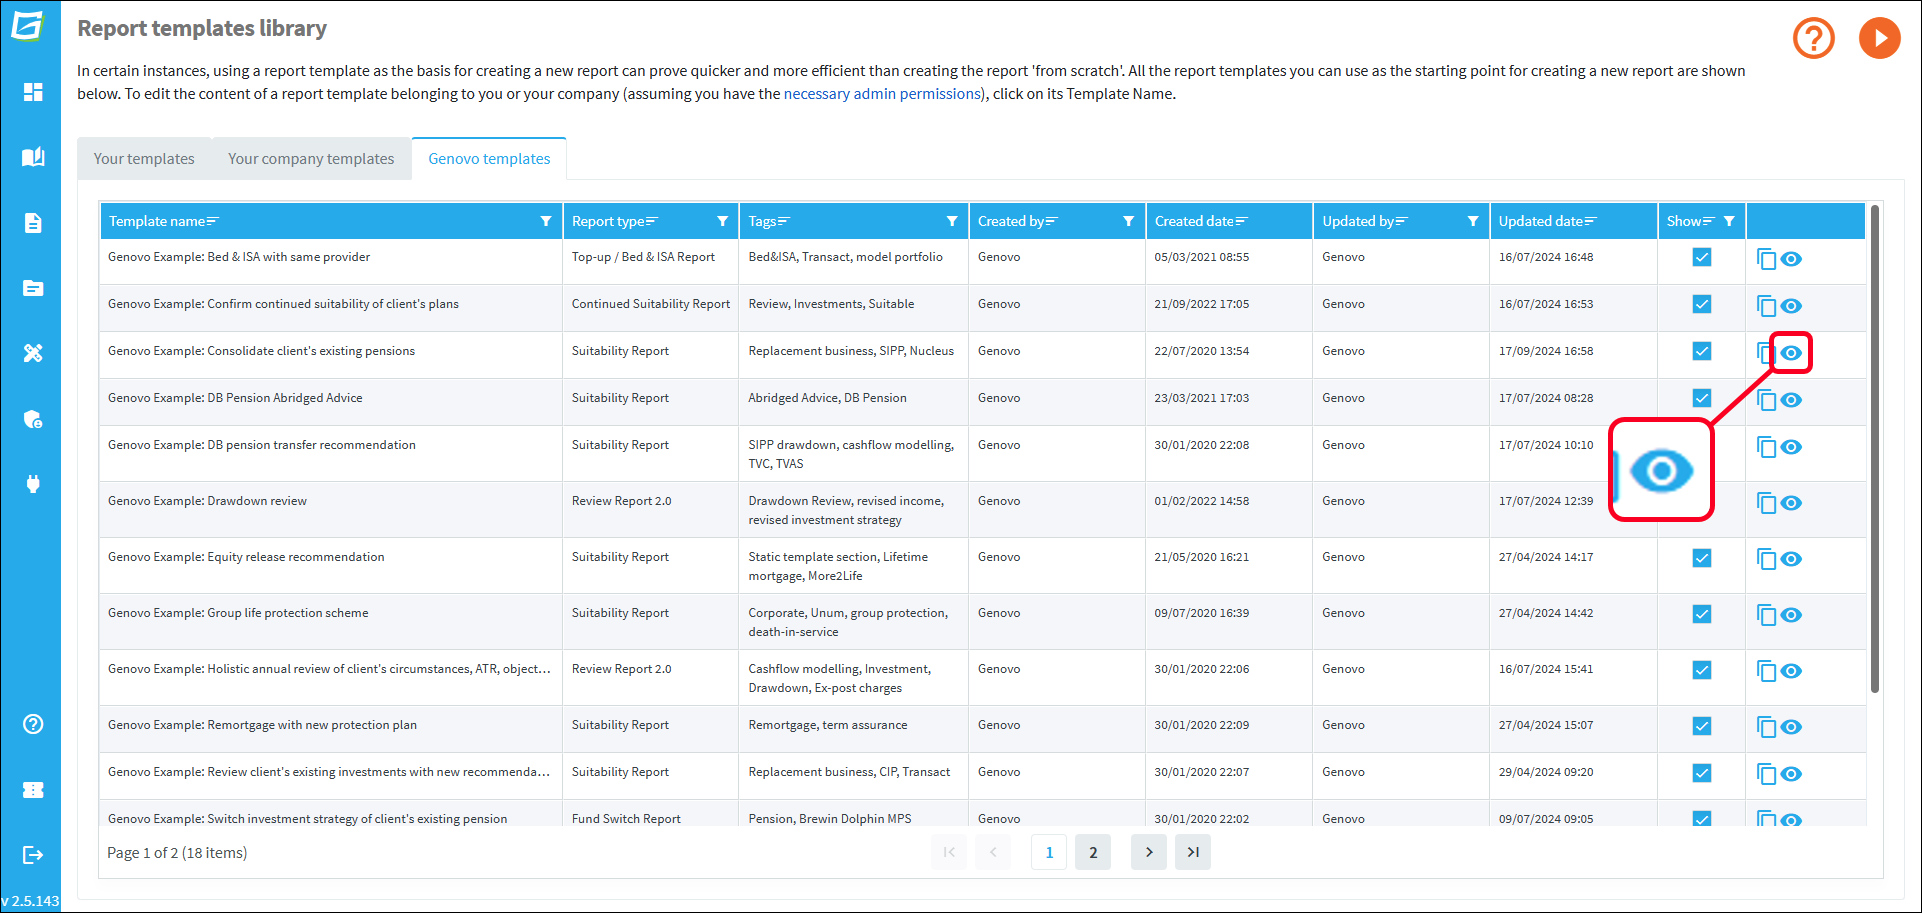Preview the DB Pension Abridged Advice template
This screenshot has height=913, width=1922.
[x=1791, y=400]
